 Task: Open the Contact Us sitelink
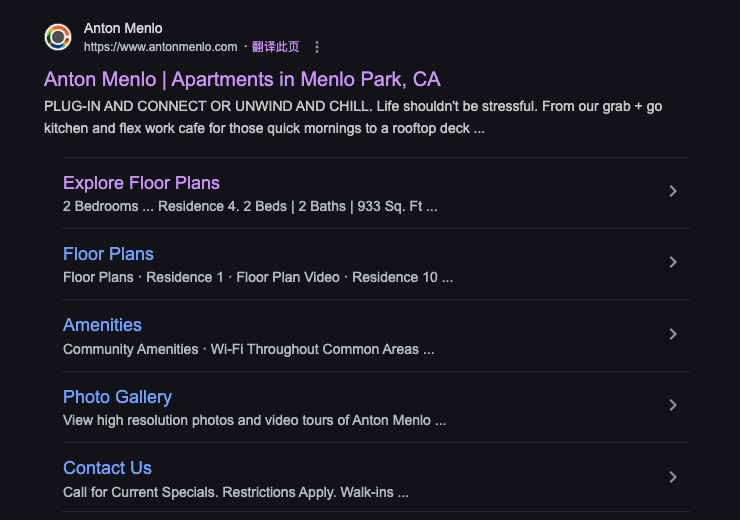[108, 468]
